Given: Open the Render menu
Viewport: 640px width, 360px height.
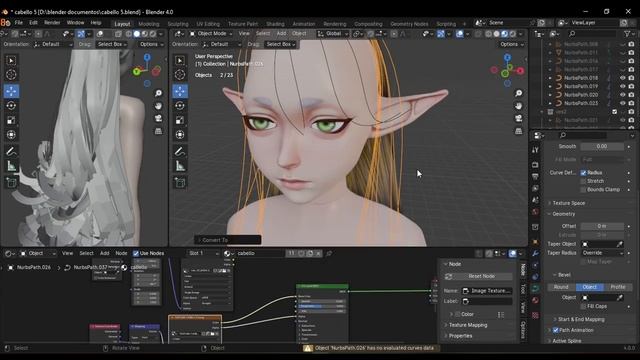Looking at the screenshot, I should pyautogui.click(x=52, y=23).
